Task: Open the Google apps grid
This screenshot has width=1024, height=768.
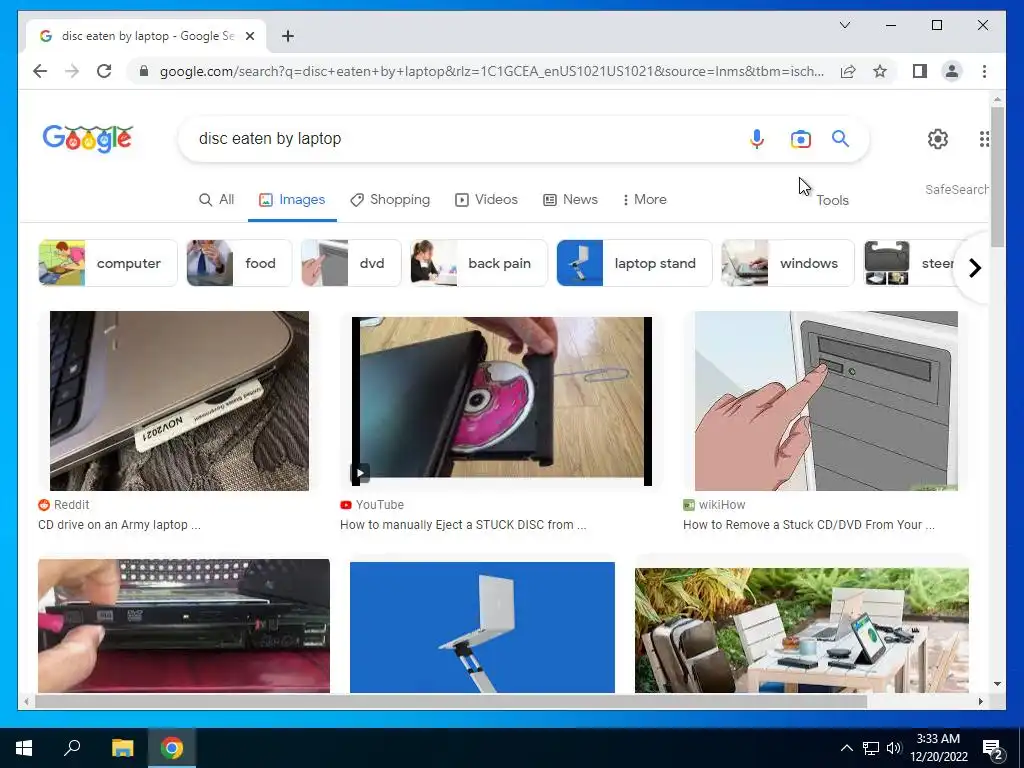Action: click(984, 138)
